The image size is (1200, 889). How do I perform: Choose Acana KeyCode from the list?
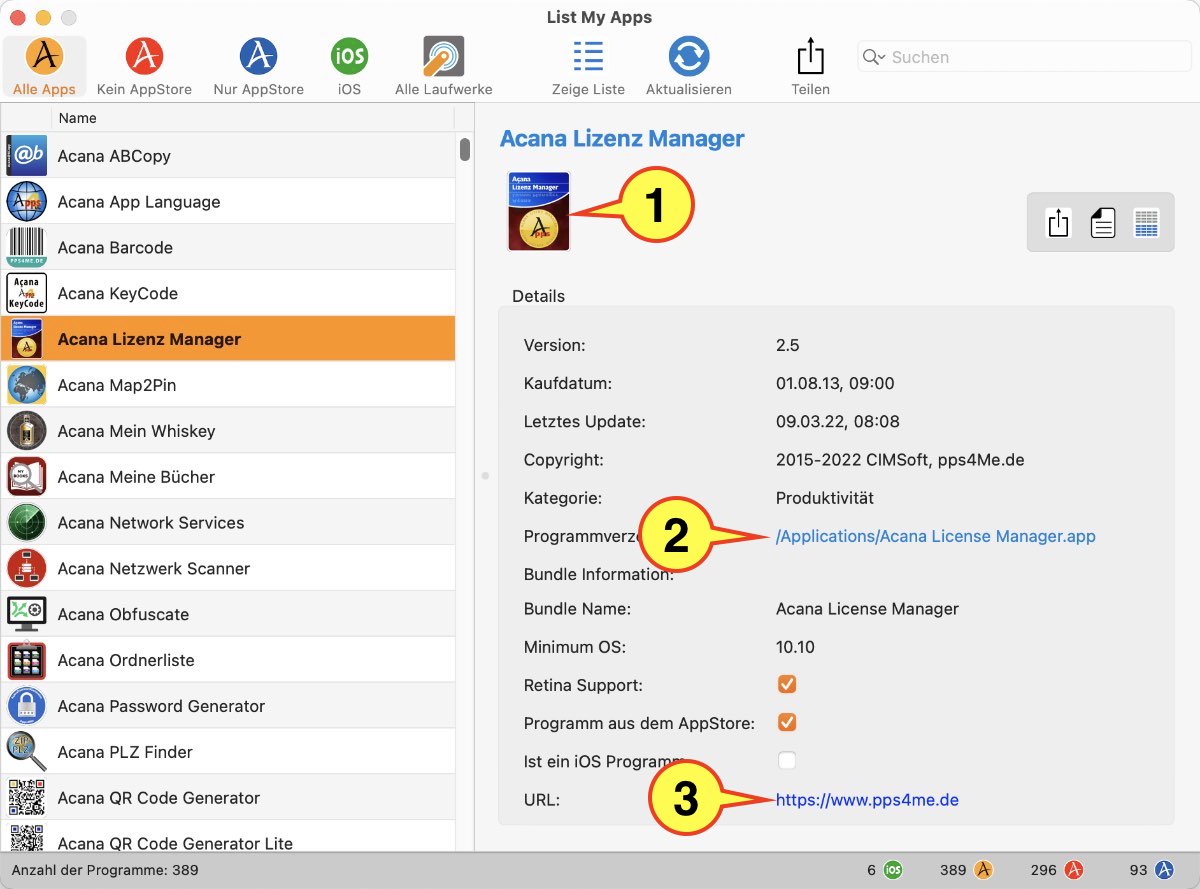pos(118,294)
